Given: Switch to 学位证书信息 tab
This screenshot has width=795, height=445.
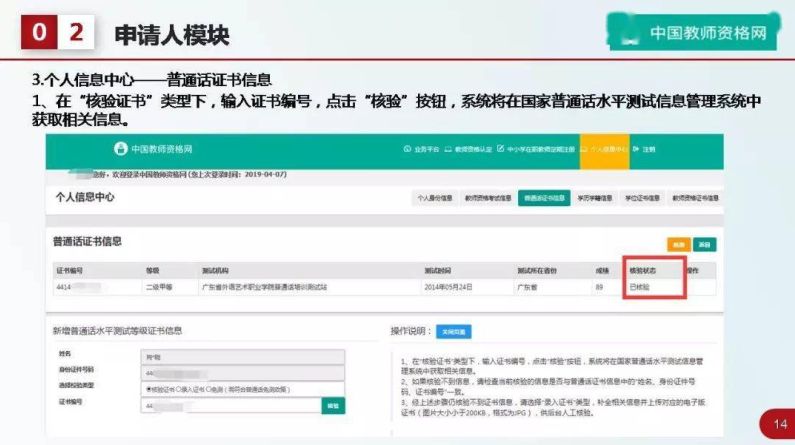Looking at the screenshot, I should [640, 198].
